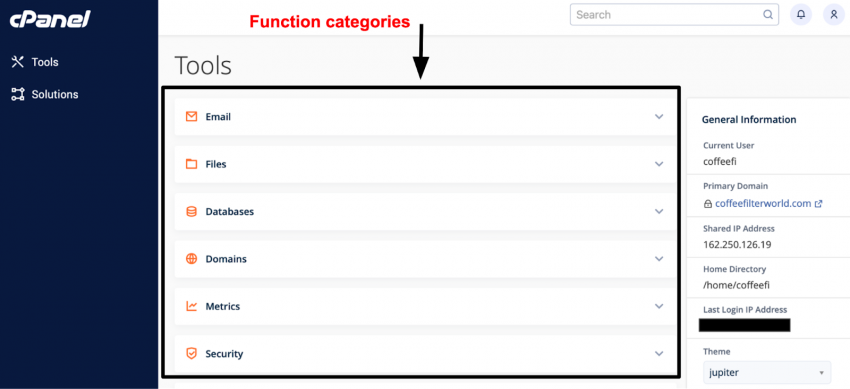Image resolution: width=850 pixels, height=389 pixels.
Task: Click the Files folder icon
Action: pos(191,164)
